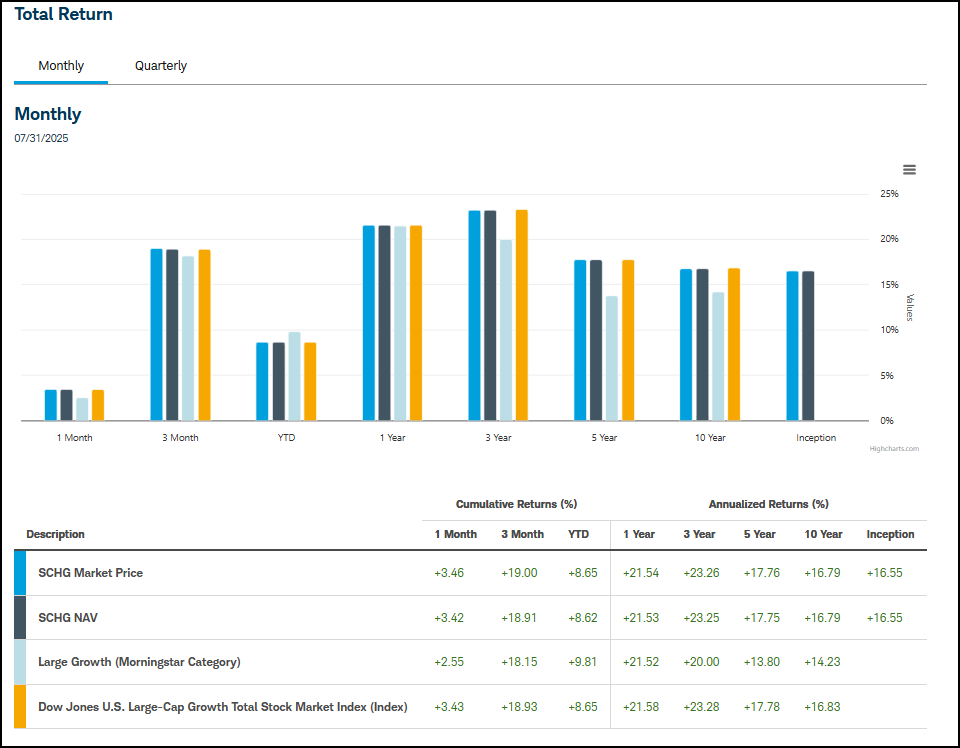Open the Highcharts.com credit link

click(894, 449)
